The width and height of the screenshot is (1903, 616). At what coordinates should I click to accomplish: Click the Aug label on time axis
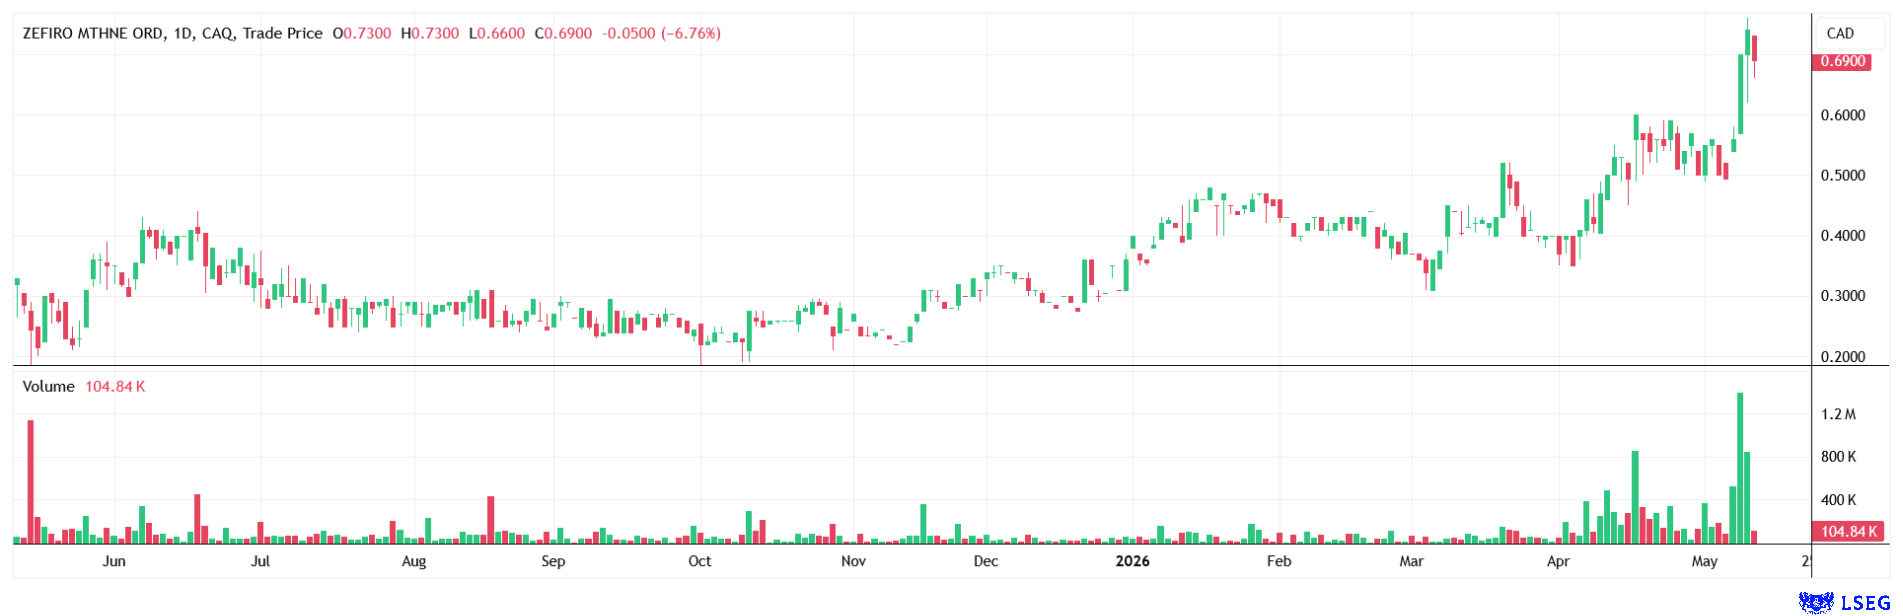(x=413, y=561)
